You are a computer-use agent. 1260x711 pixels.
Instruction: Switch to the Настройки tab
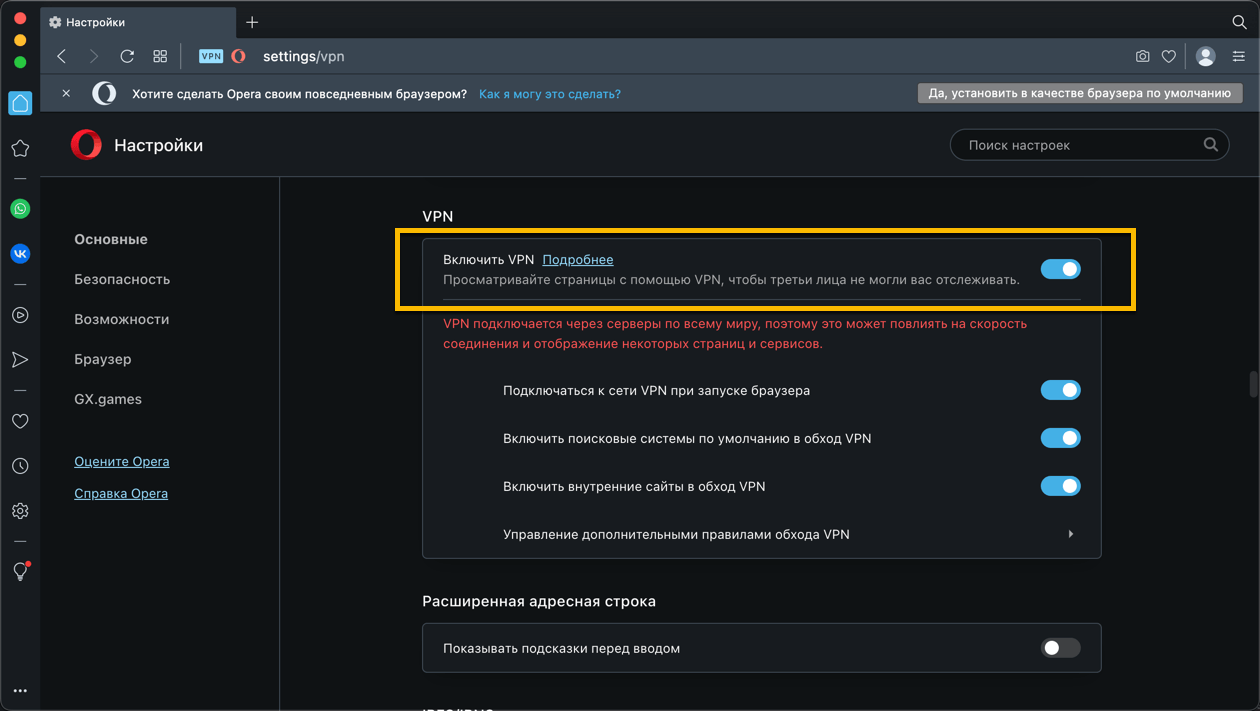point(138,22)
